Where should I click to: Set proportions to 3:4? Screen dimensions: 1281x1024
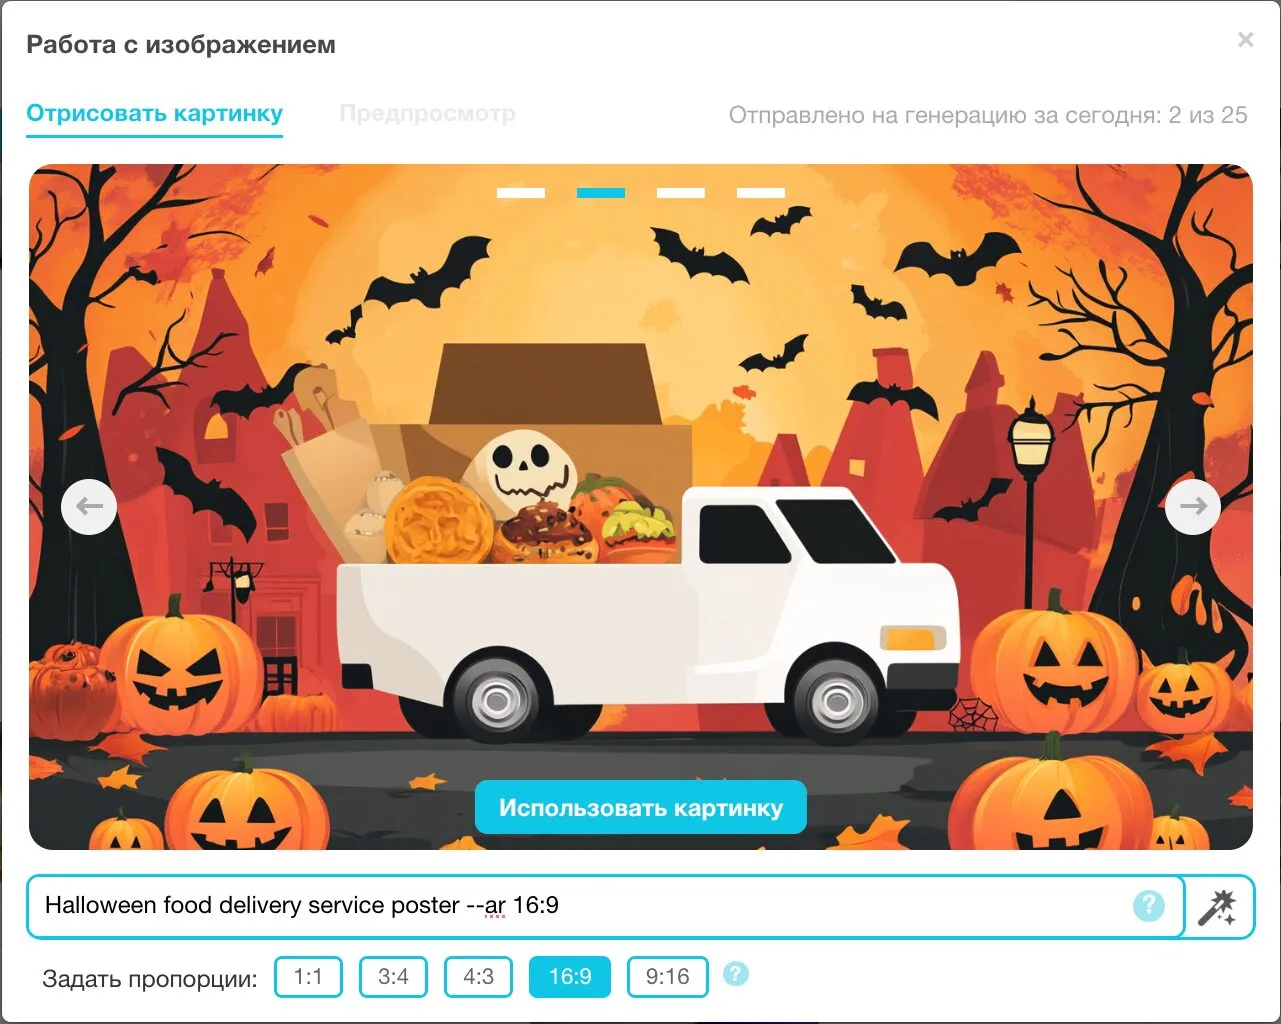coord(393,977)
